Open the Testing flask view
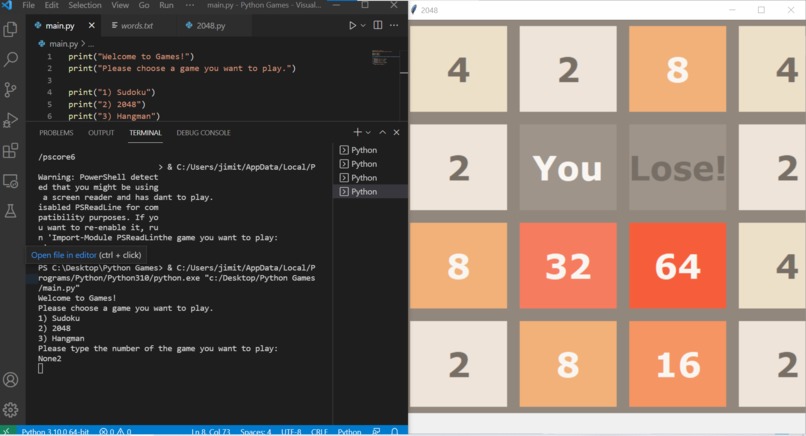The width and height of the screenshot is (806, 436). pyautogui.click(x=10, y=211)
